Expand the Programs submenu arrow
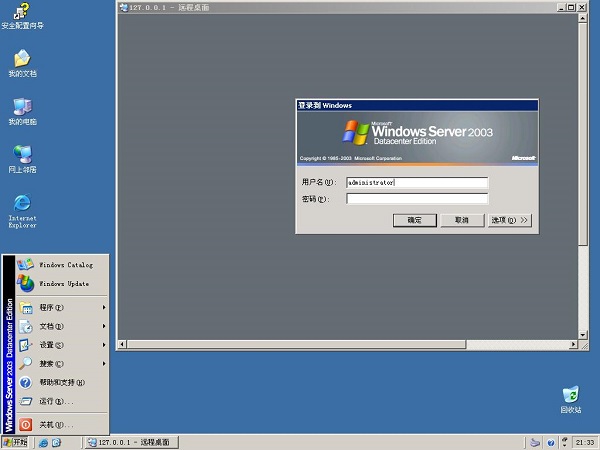Image resolution: width=600 pixels, height=450 pixels. point(104,307)
